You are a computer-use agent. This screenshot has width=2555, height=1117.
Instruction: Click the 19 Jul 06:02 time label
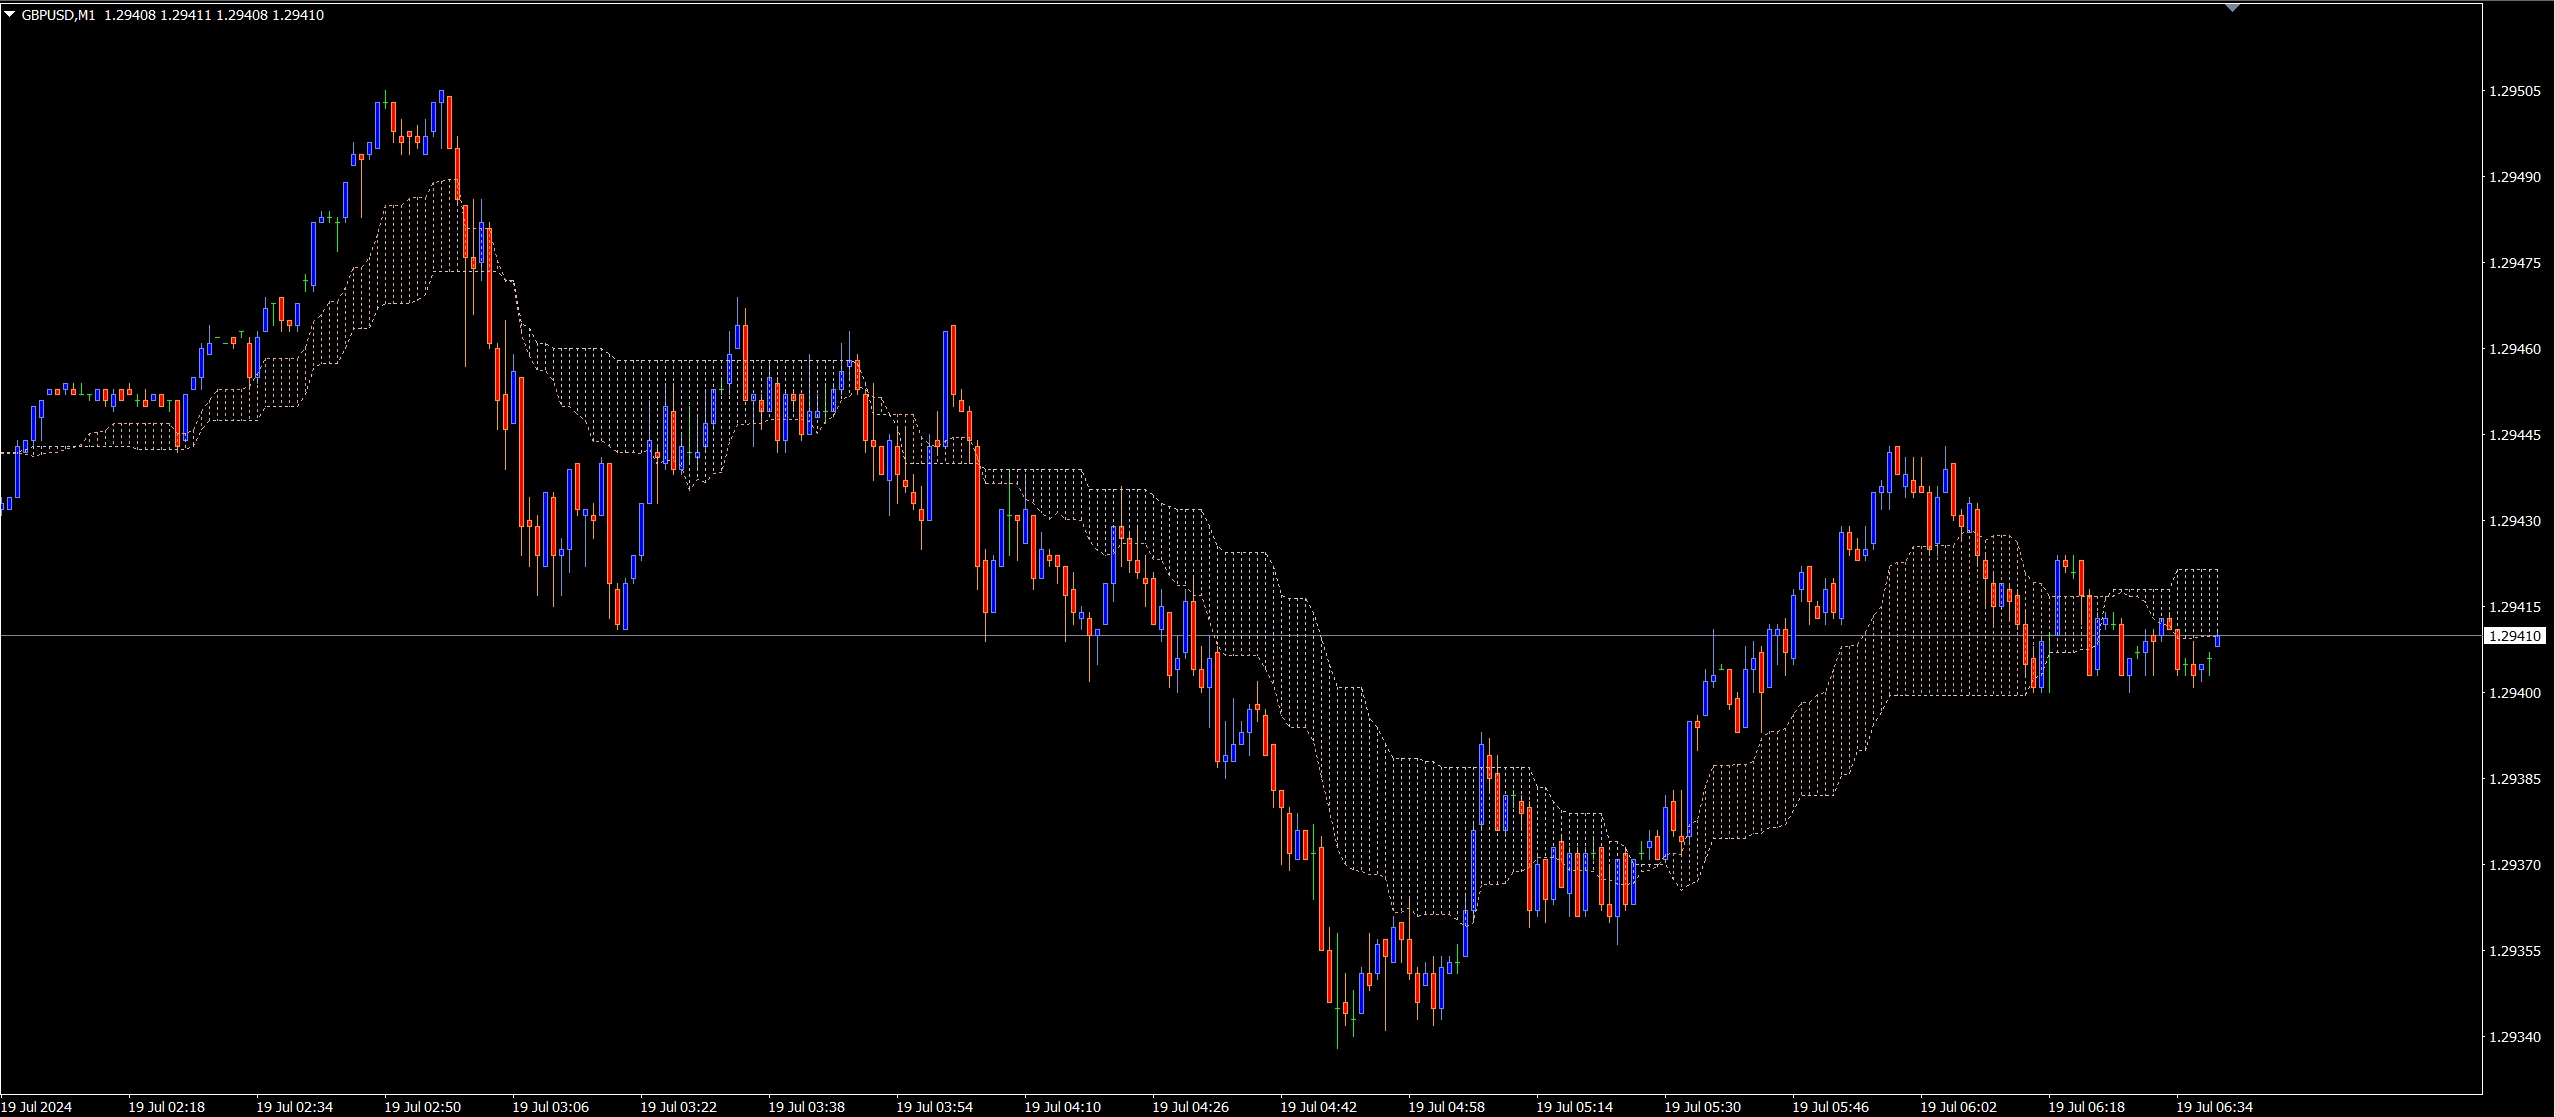tap(1958, 1107)
